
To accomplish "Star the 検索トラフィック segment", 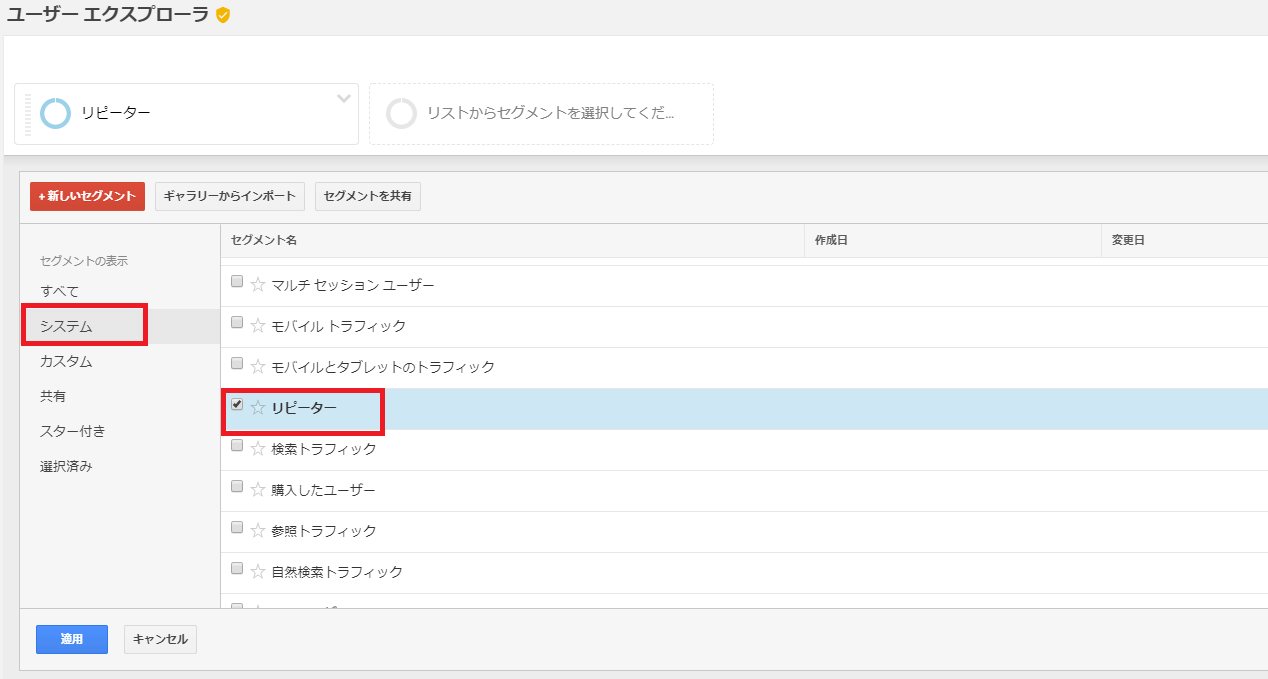I will point(258,449).
